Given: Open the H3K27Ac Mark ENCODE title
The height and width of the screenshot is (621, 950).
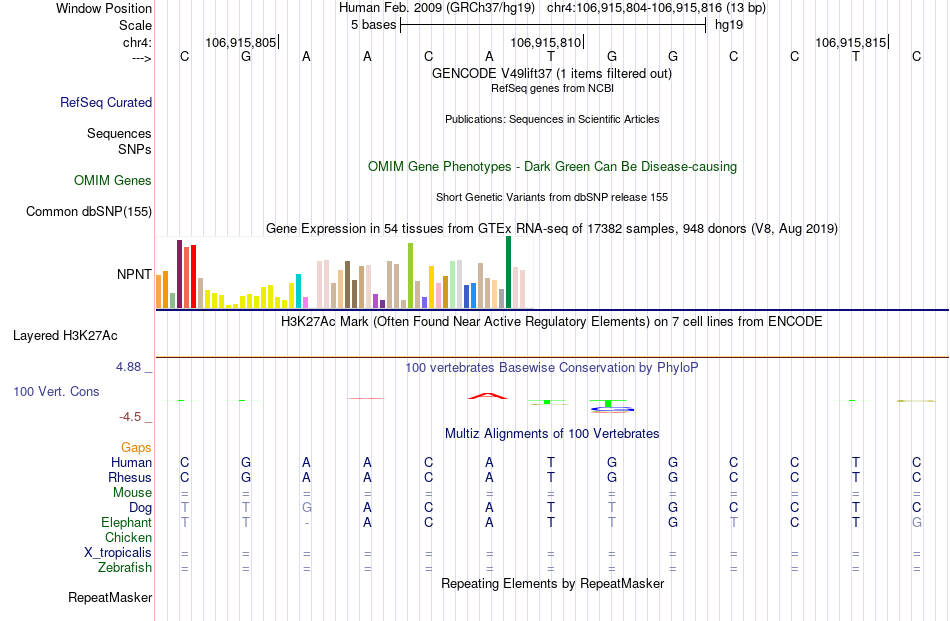Looking at the screenshot, I should click(x=552, y=321).
